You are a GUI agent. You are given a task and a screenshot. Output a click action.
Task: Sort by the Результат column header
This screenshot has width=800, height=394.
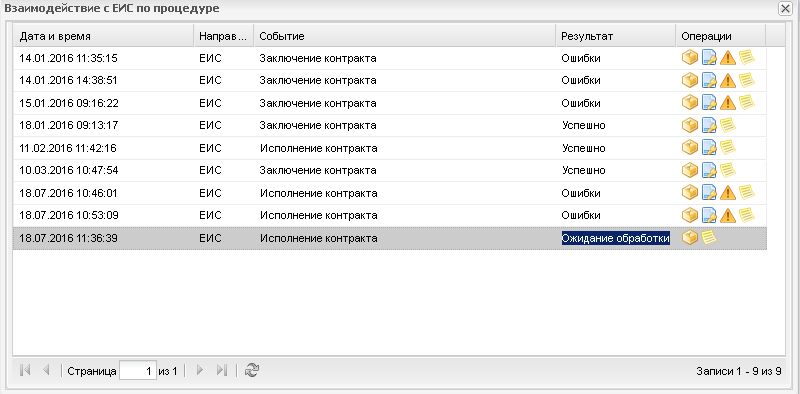click(616, 36)
